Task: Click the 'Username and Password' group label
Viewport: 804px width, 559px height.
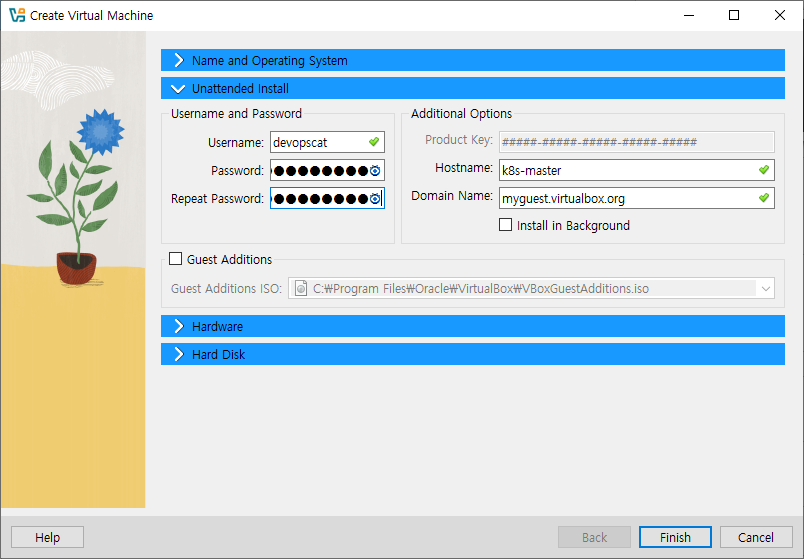Action: pos(236,113)
